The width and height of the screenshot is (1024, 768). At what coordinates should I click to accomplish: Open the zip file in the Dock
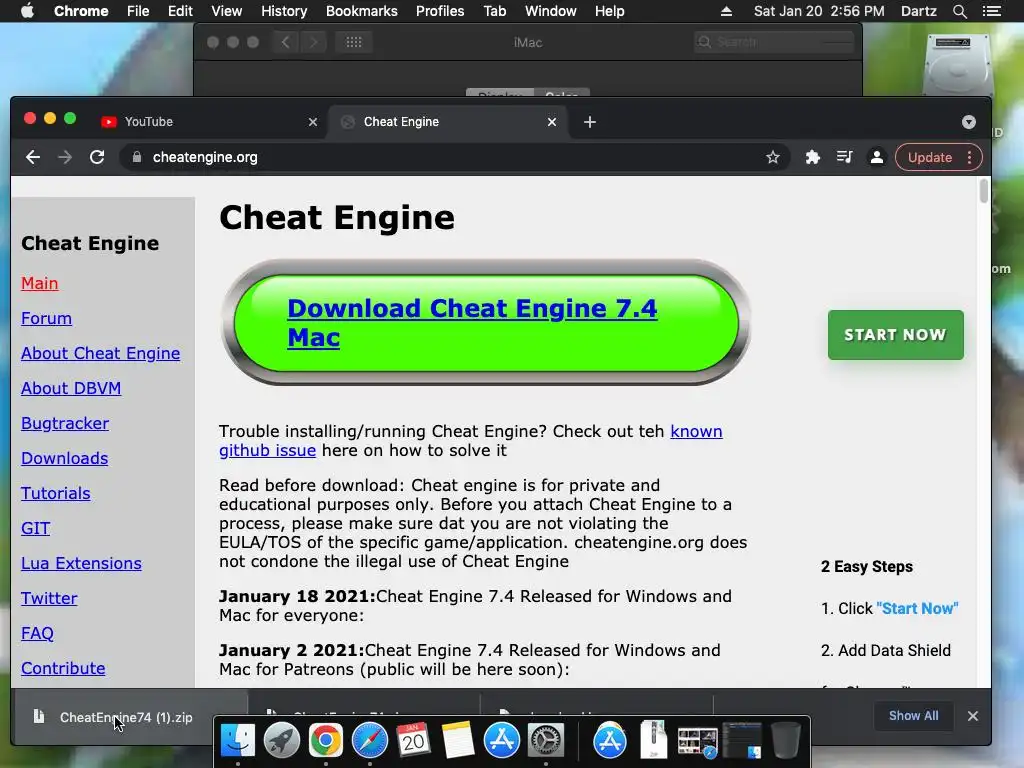click(653, 740)
